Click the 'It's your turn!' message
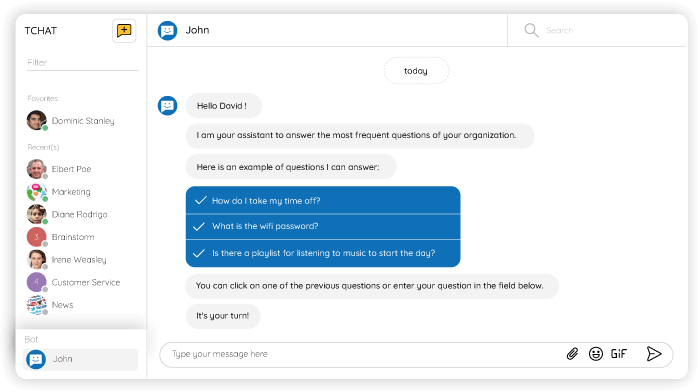 tap(223, 316)
